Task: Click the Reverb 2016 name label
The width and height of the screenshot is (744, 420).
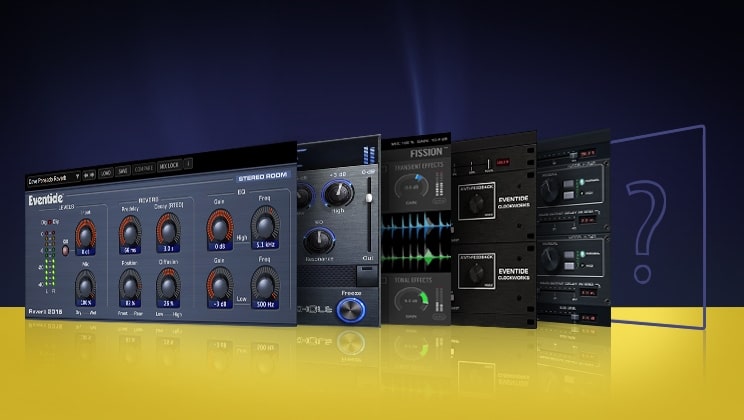Action: (45, 312)
